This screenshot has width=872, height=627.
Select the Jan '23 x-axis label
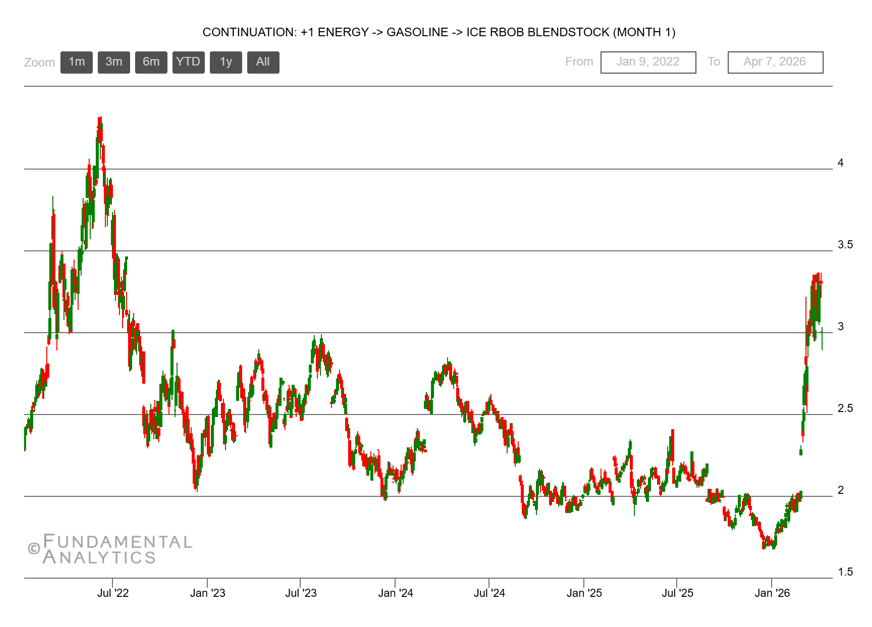click(x=207, y=593)
